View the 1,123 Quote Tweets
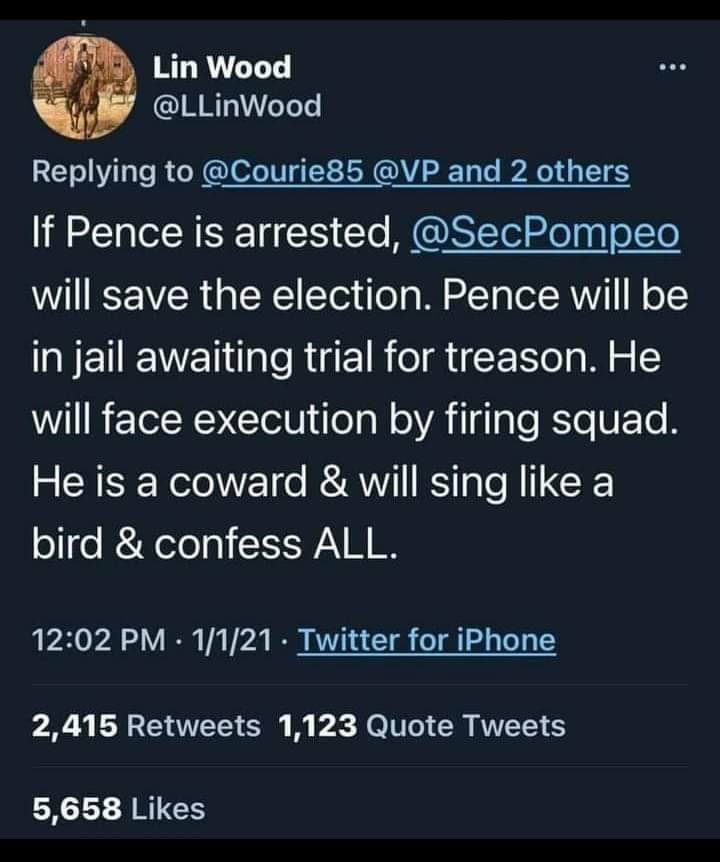 tap(423, 726)
